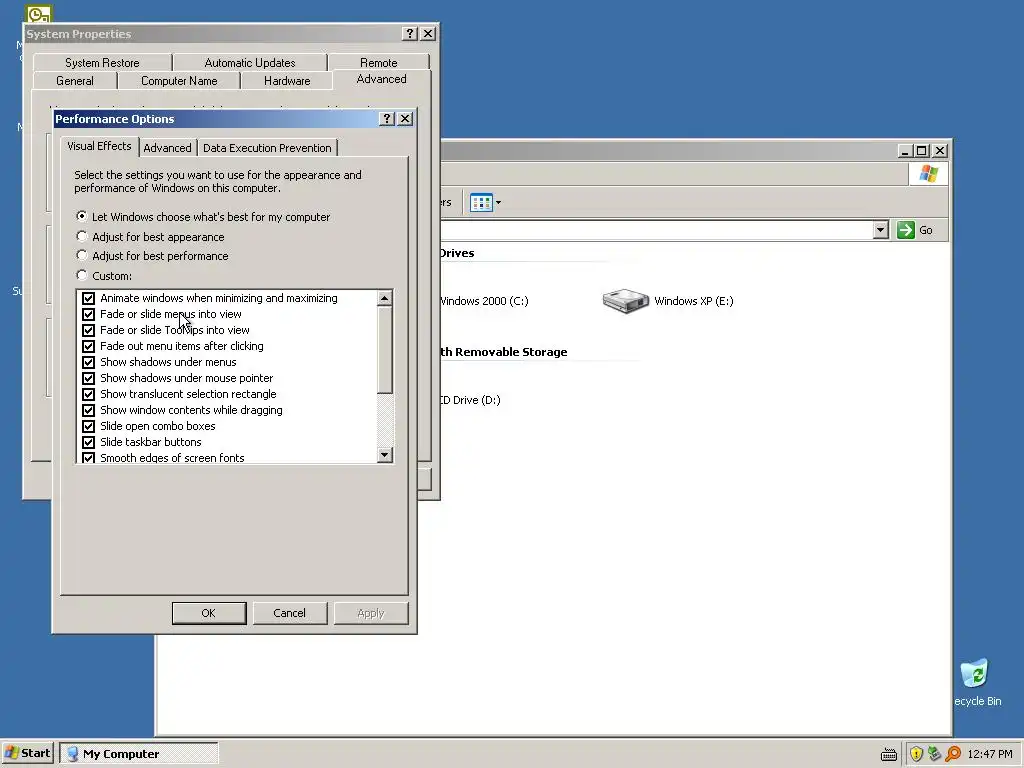
Task: Click Cancel in Performance Options
Action: click(289, 613)
